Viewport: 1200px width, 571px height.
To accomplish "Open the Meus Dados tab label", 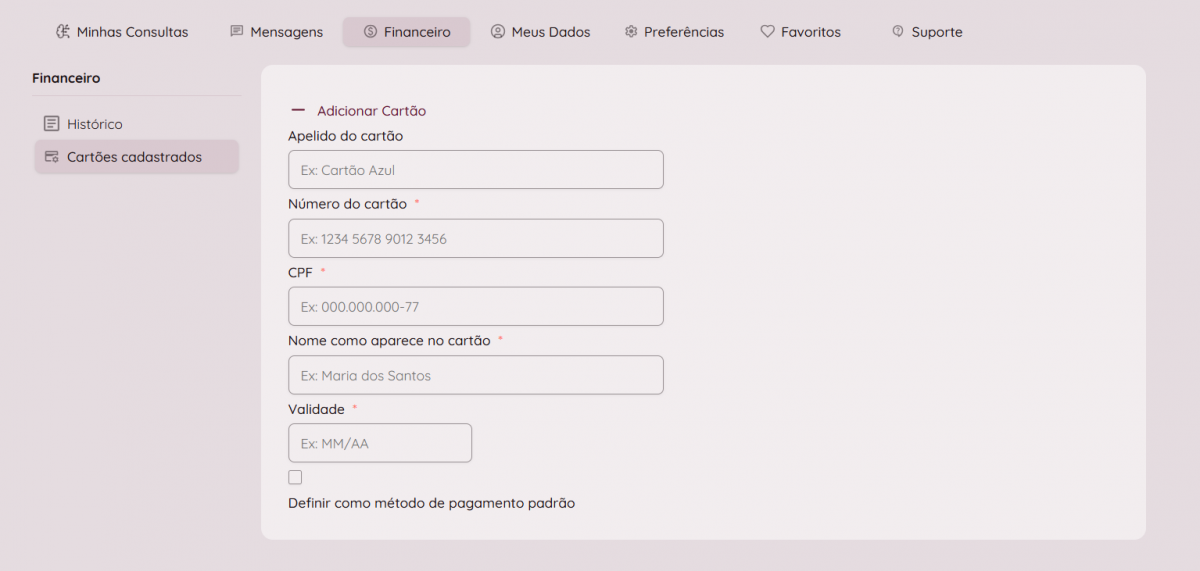I will click(551, 32).
